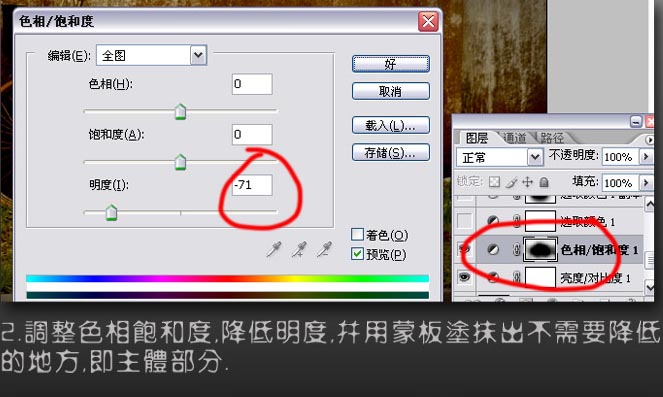Click the layers list scroll up arrow

pyautogui.click(x=649, y=205)
